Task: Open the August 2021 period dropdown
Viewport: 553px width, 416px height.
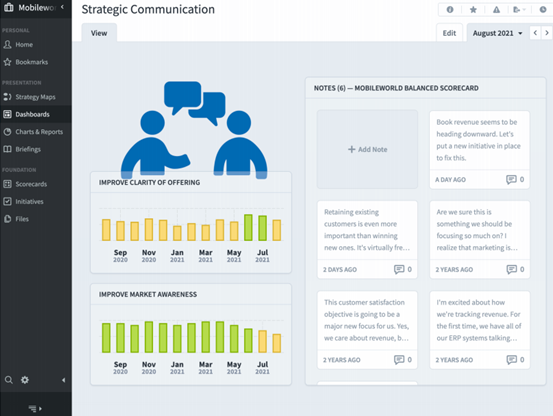Action: [497, 33]
